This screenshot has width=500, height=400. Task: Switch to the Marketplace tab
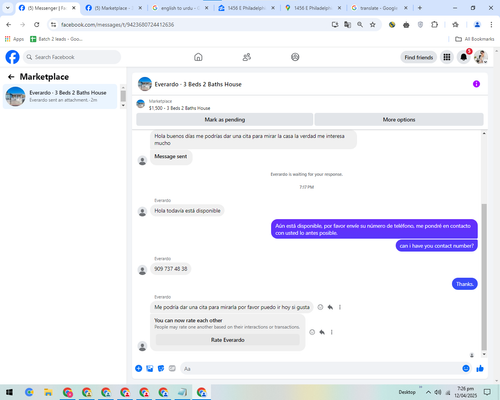113,8
